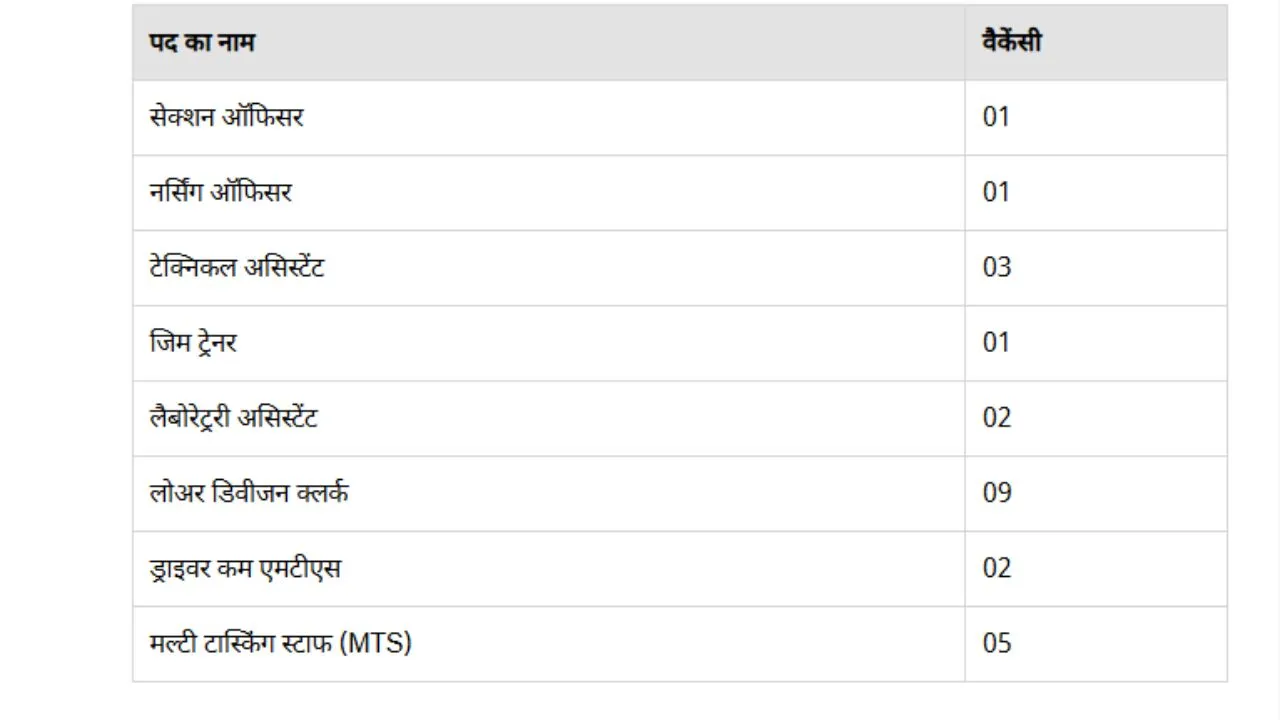Click vacancy count 09 for लोअर डिवीजन क्लर्क
Screen dimensions: 1280x720
tap(998, 493)
